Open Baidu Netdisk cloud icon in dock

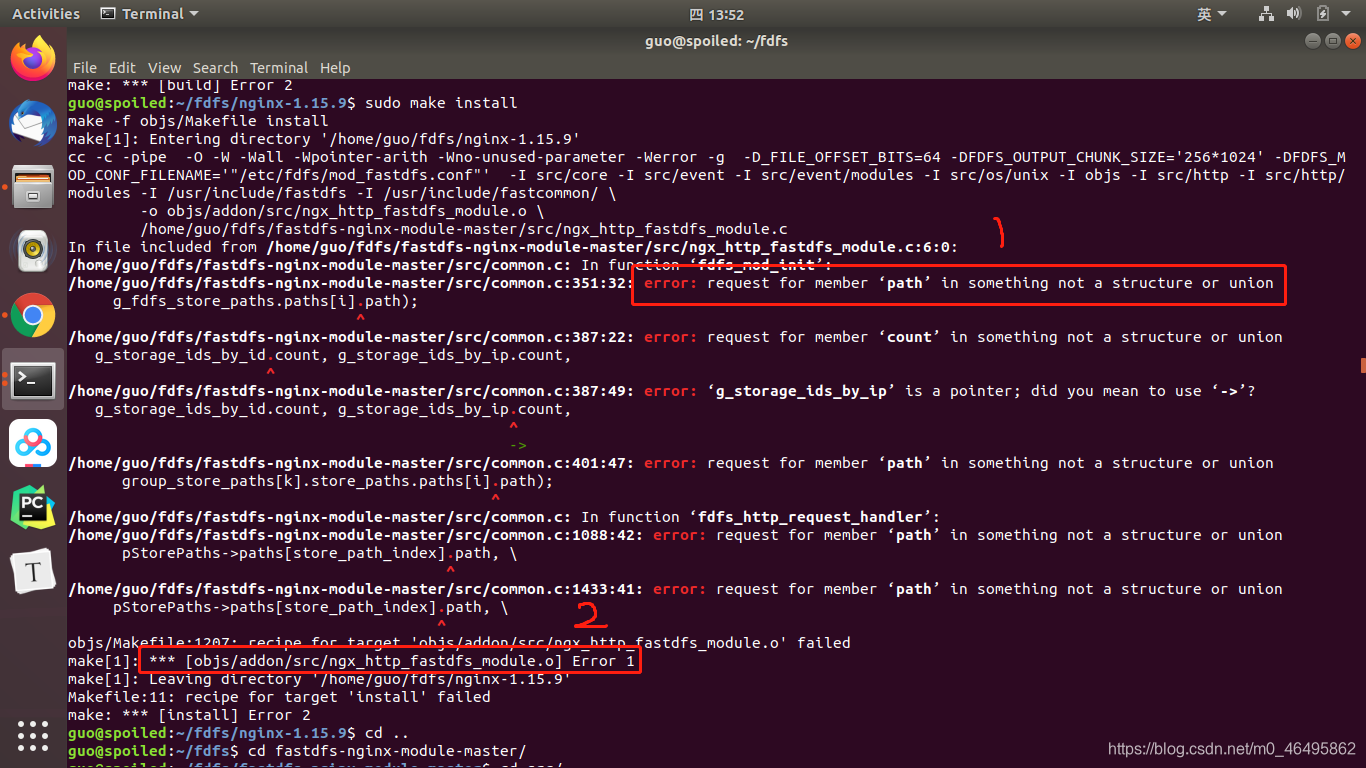tap(33, 444)
